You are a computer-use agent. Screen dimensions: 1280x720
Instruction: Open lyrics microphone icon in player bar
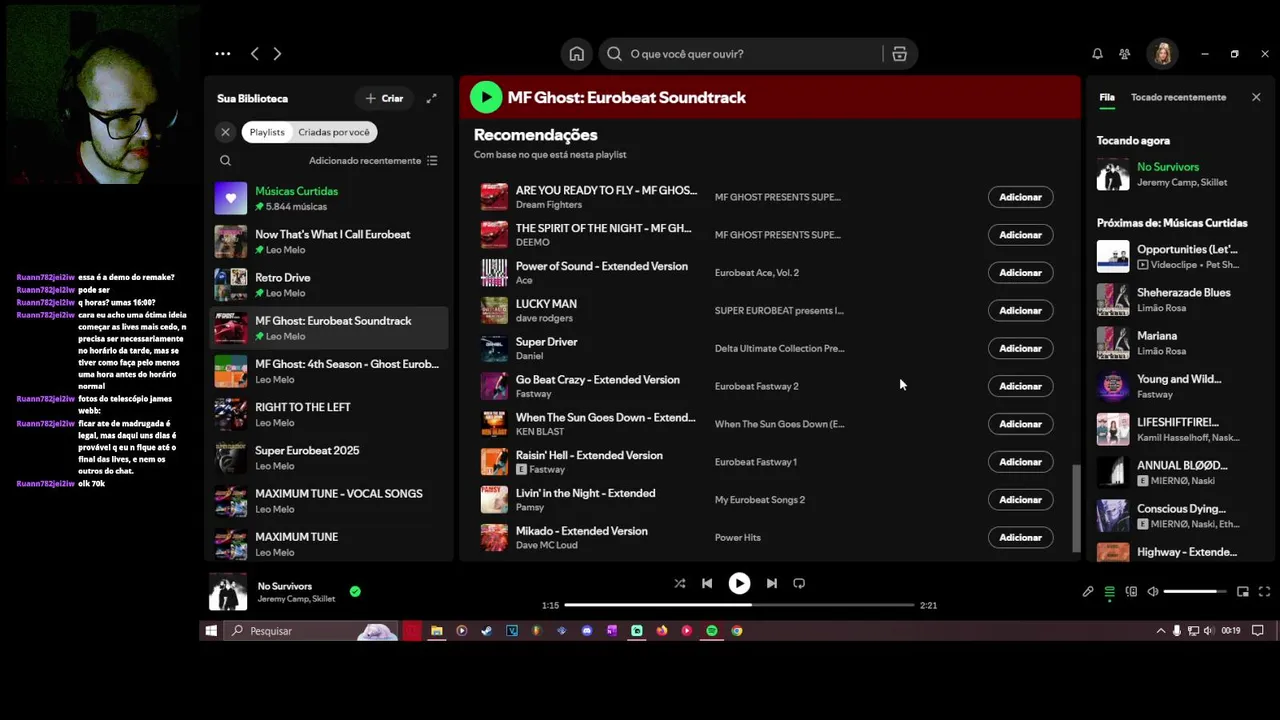click(1088, 592)
